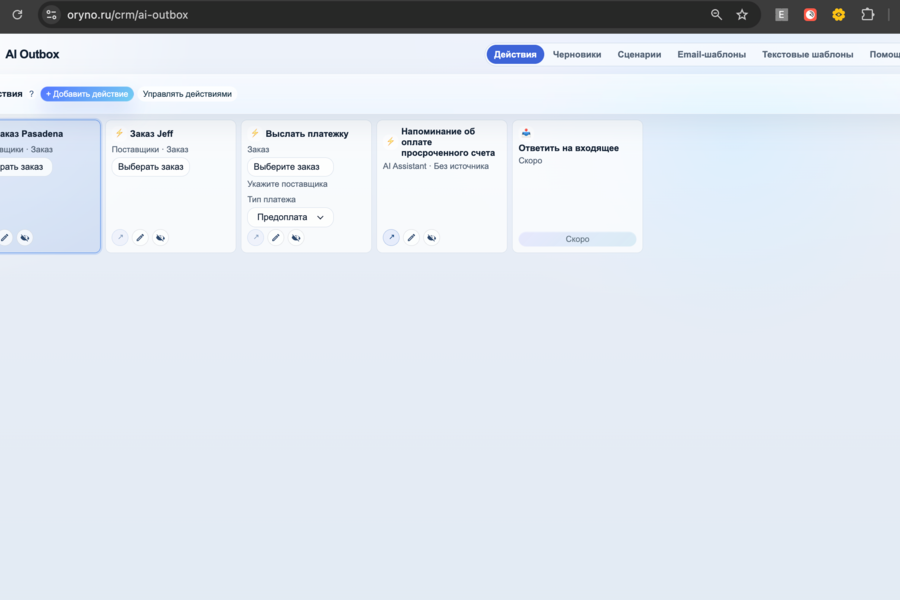The image size is (900, 600).
Task: Hide the Заказ Pasadena action card
Action: click(25, 237)
